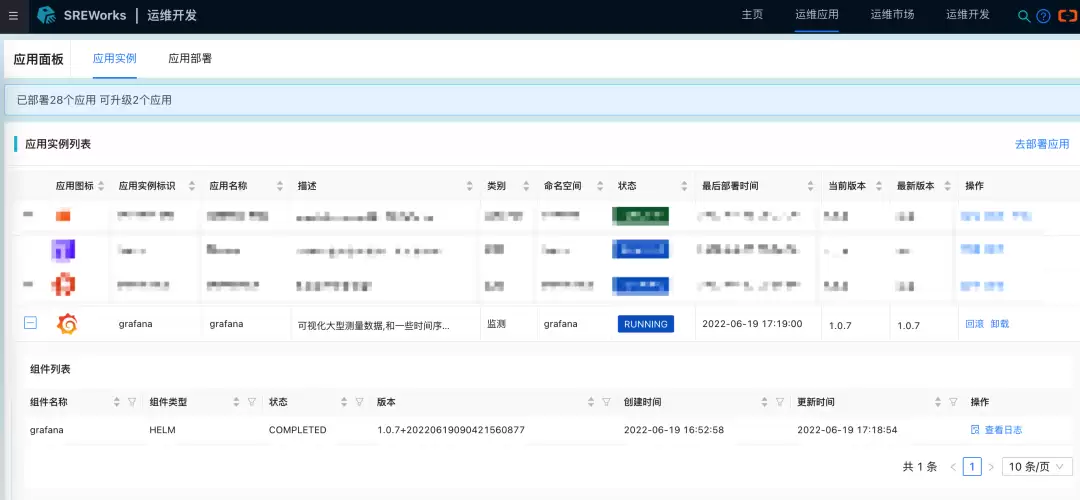Click the HELM component type cell

(163, 430)
